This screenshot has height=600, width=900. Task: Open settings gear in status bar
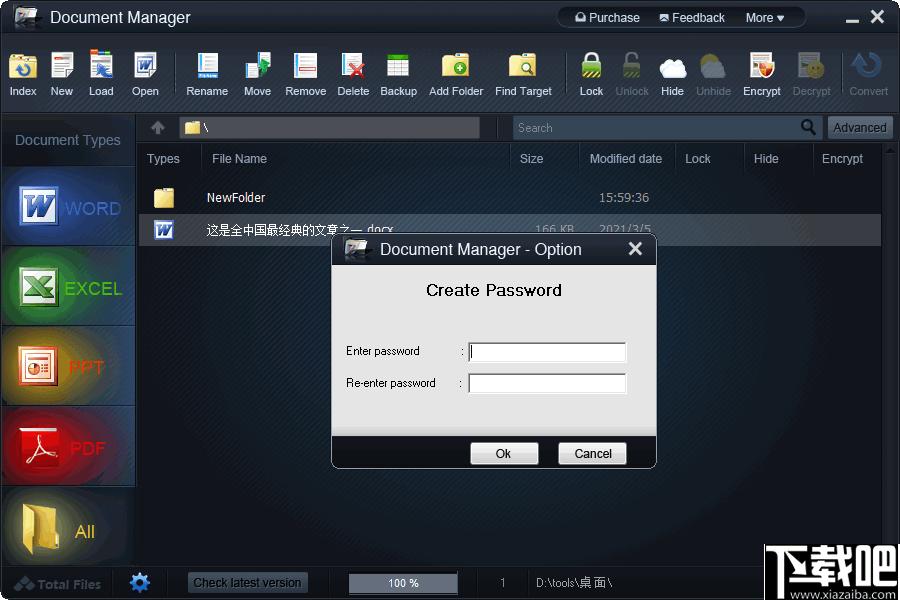tap(140, 582)
